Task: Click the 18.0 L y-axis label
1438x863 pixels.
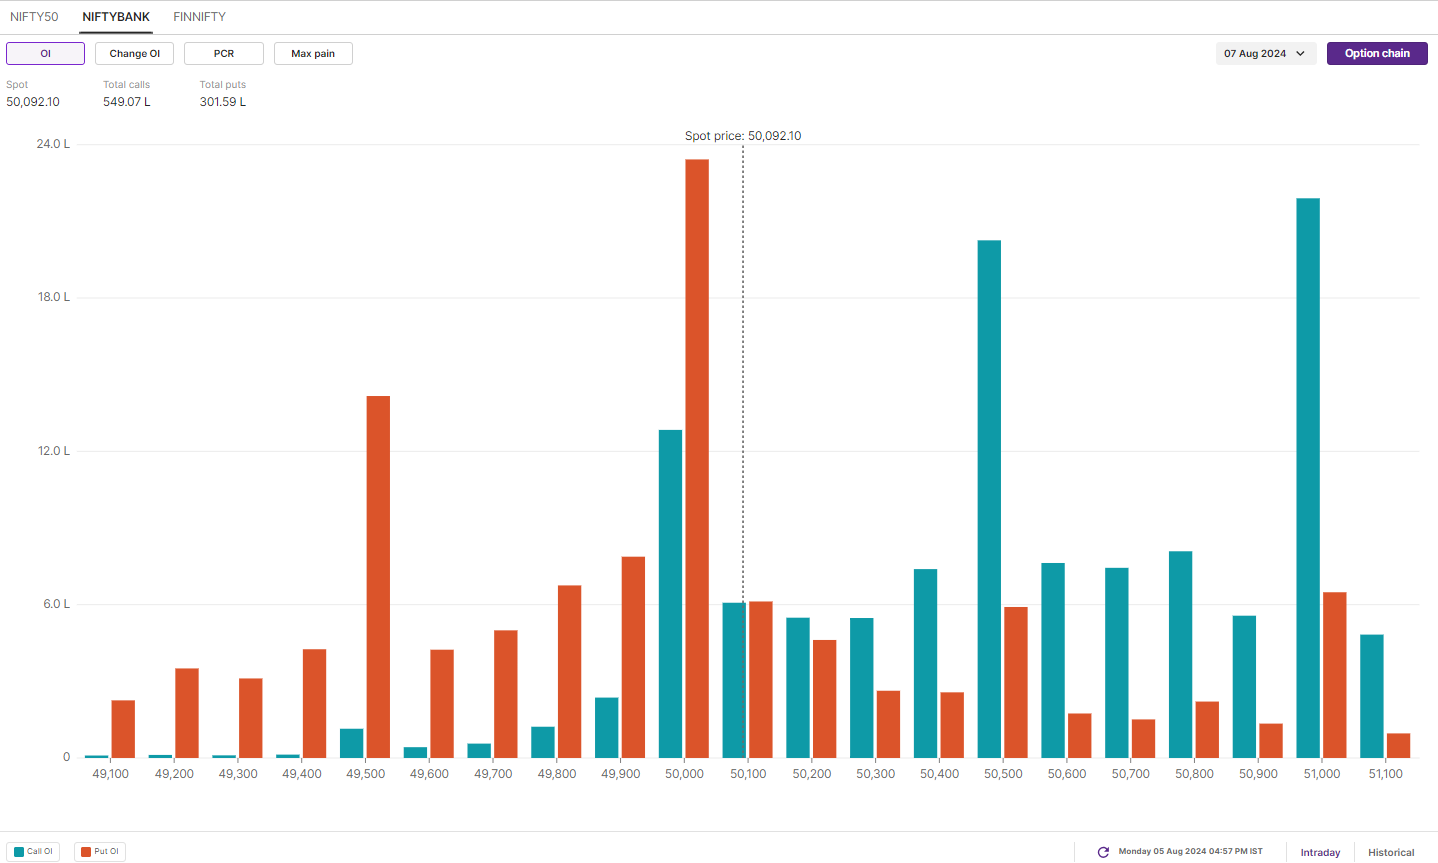Action: click(x=54, y=297)
